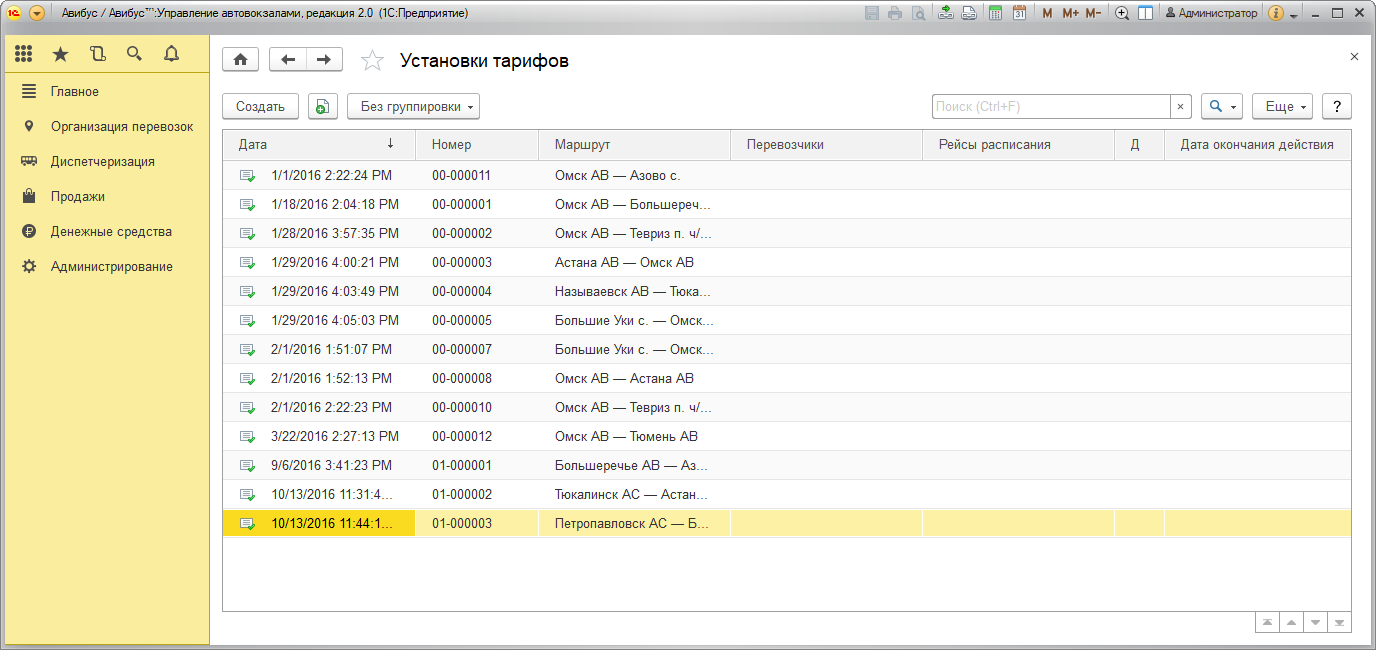Expand the Без группировки dropdown
Viewport: 1376px width, 650px height.
413,107
